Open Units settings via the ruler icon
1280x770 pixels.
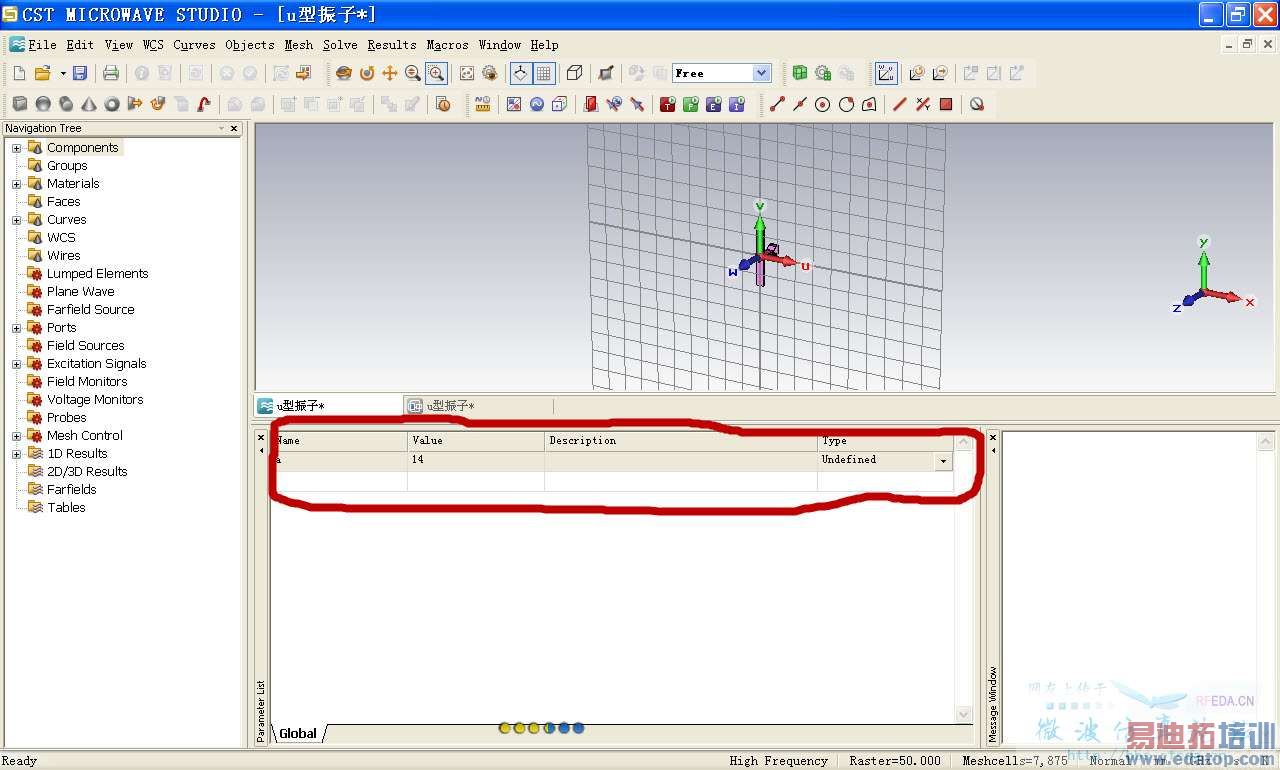click(x=482, y=104)
